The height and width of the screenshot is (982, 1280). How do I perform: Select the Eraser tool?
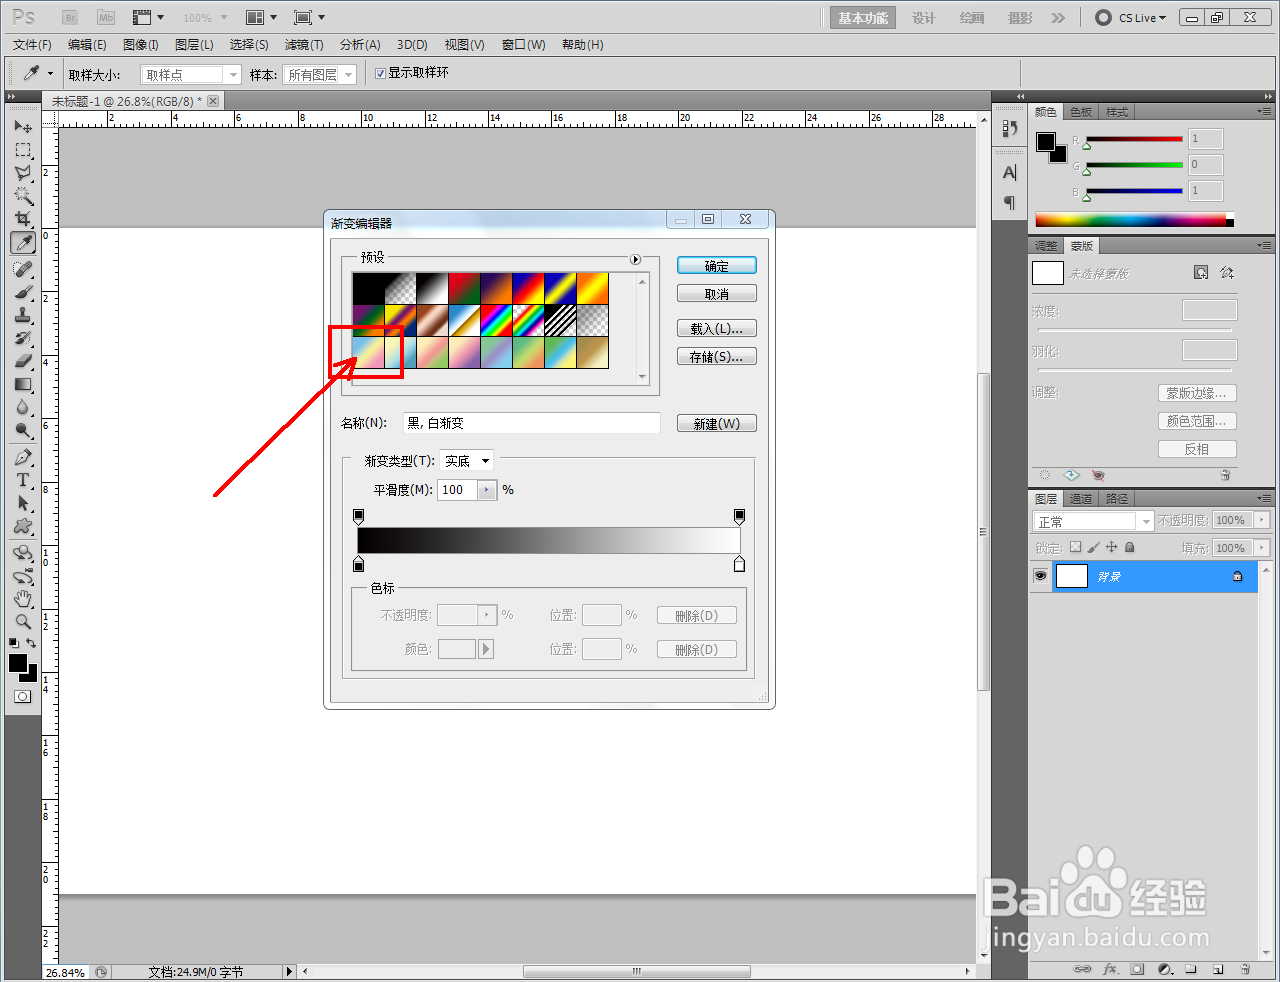(x=23, y=361)
